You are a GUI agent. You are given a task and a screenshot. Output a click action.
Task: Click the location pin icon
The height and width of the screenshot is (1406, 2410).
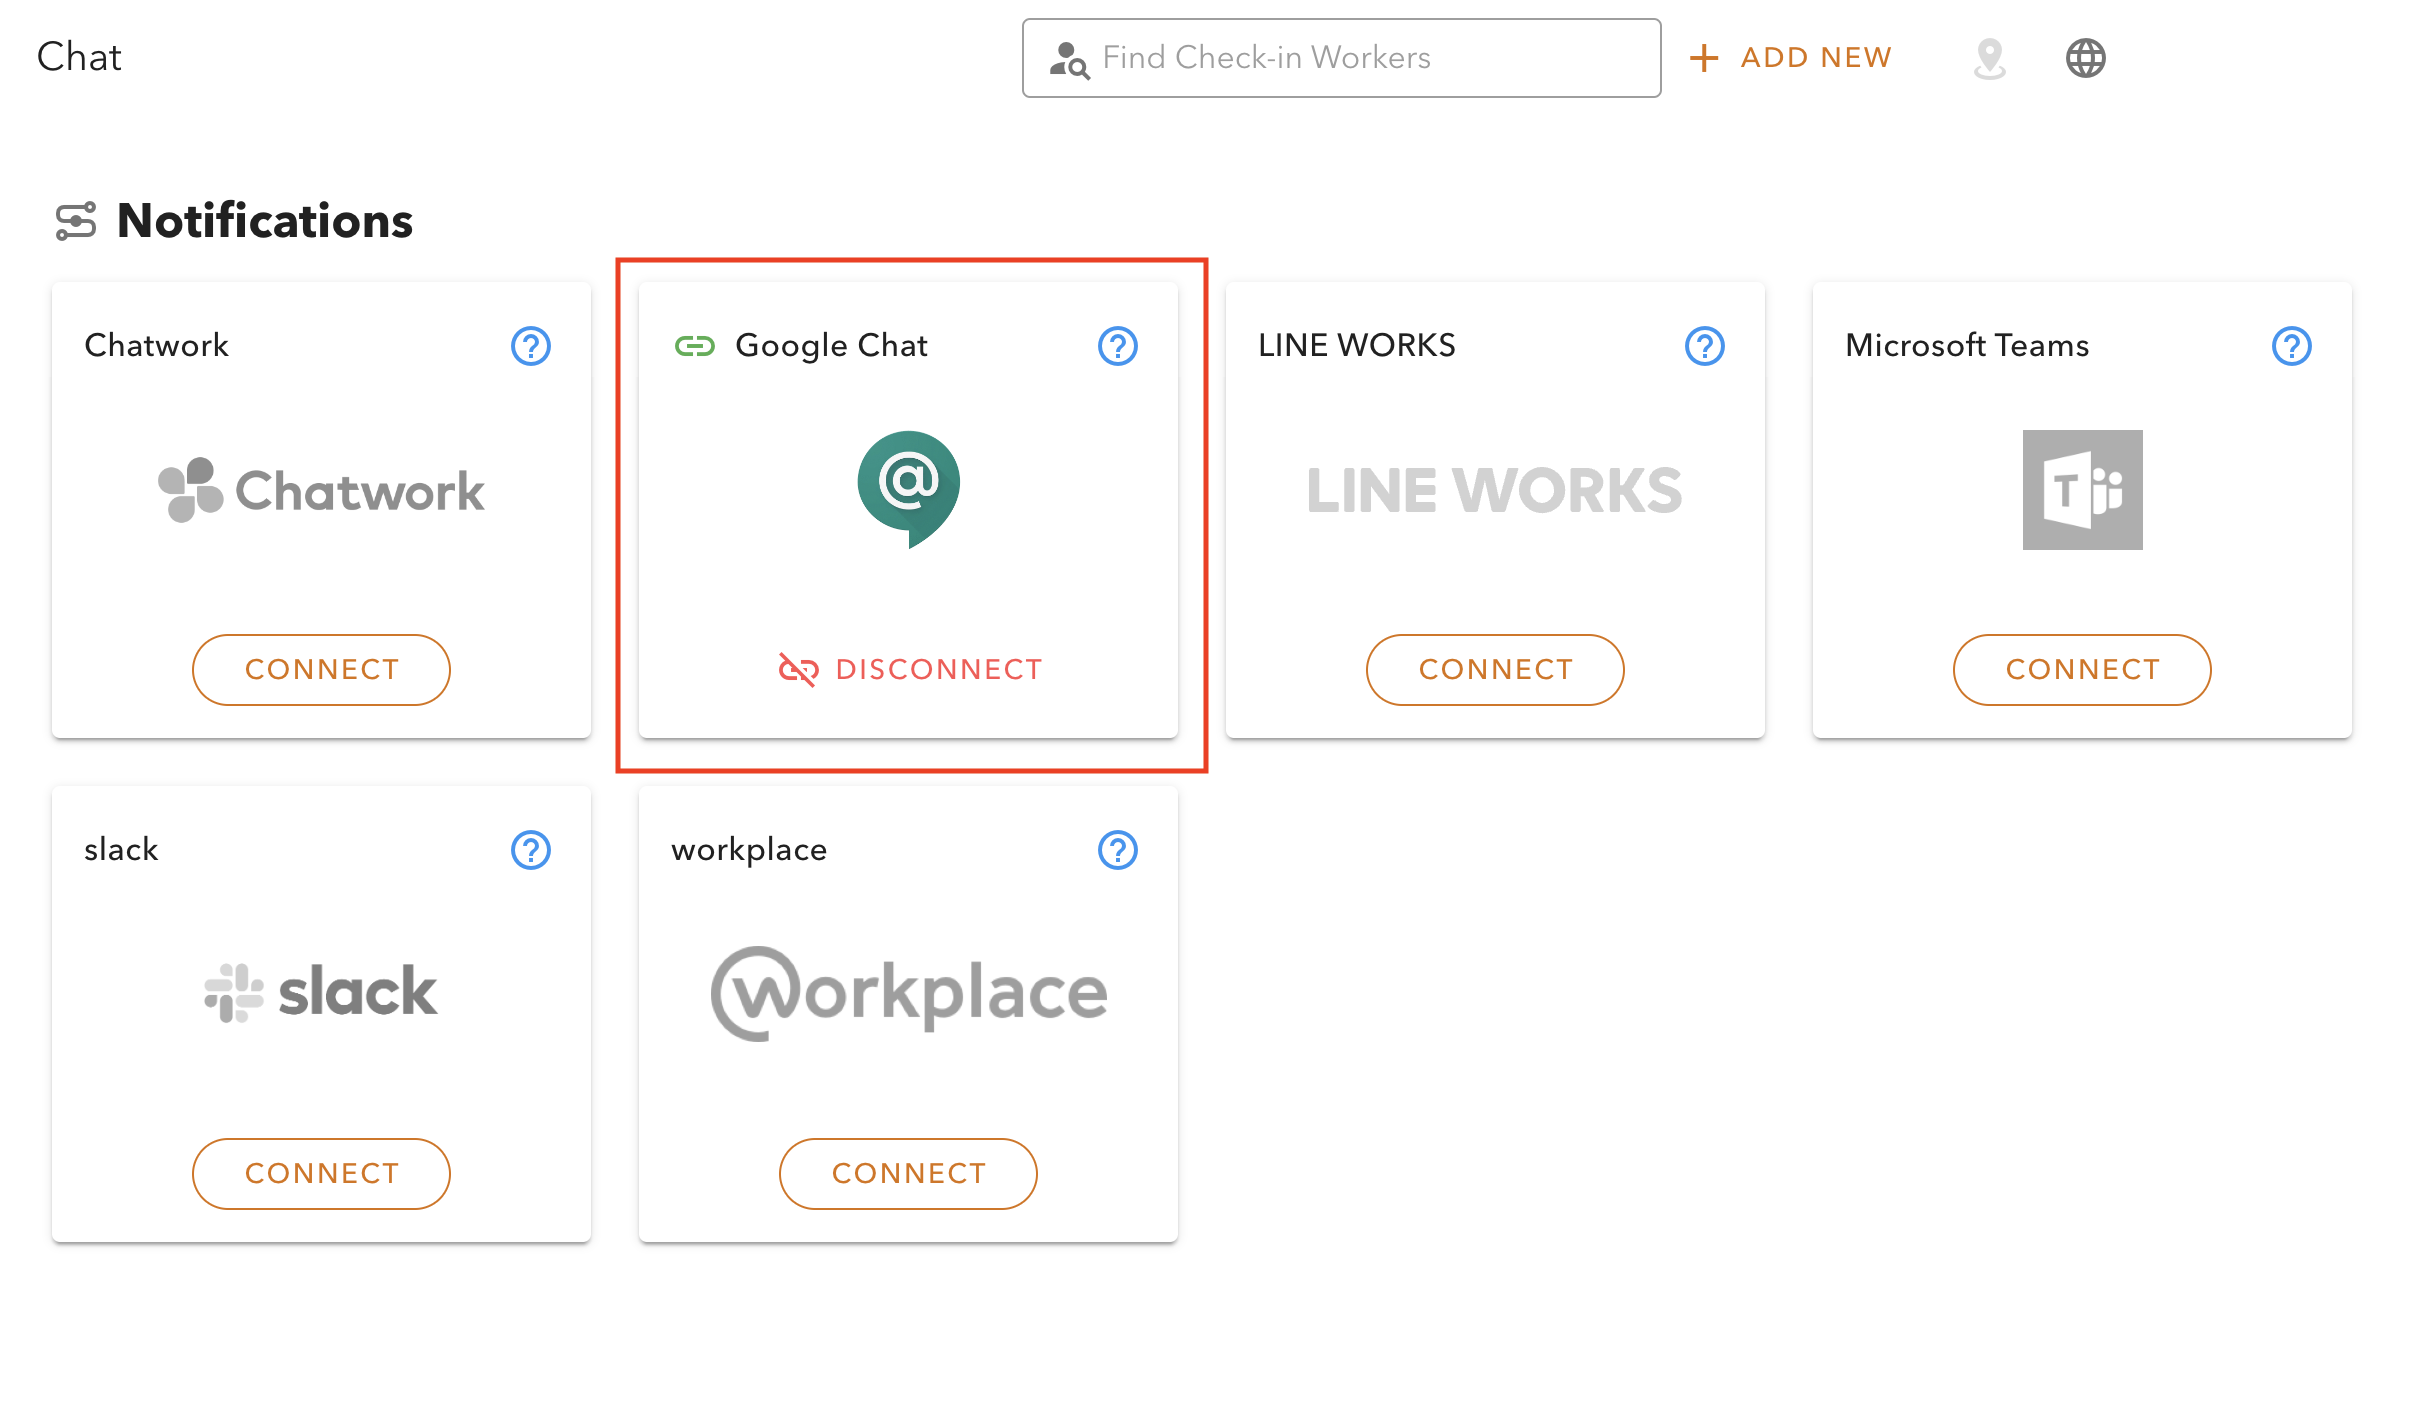point(1989,58)
